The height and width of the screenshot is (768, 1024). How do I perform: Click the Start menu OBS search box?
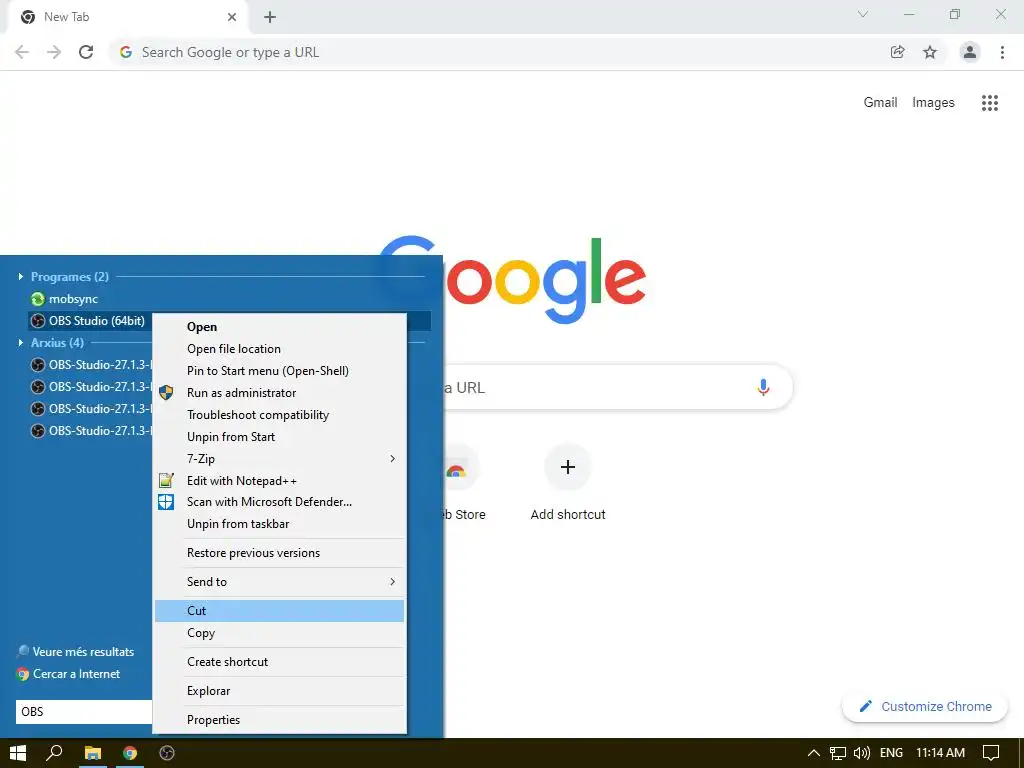click(x=84, y=712)
